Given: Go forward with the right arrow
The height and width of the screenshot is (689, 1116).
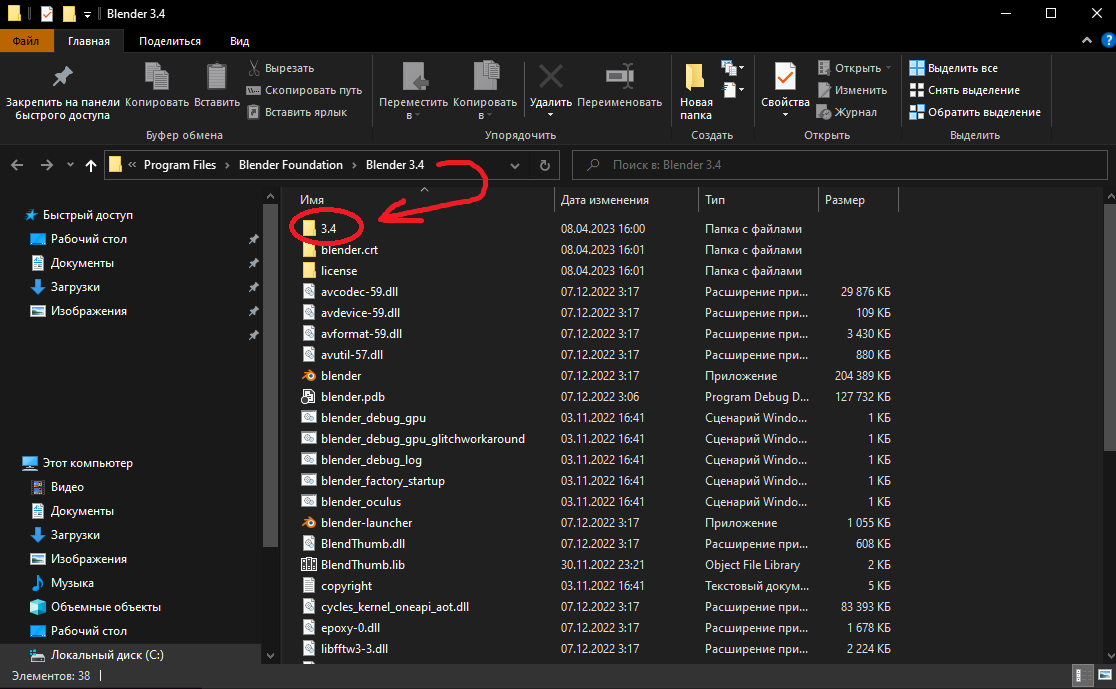Looking at the screenshot, I should pyautogui.click(x=46, y=165).
